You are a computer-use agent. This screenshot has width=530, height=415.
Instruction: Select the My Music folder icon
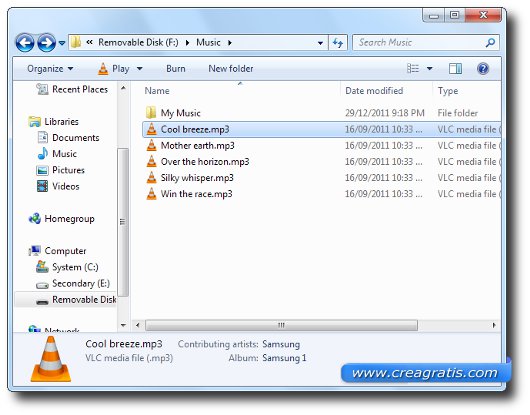151,113
